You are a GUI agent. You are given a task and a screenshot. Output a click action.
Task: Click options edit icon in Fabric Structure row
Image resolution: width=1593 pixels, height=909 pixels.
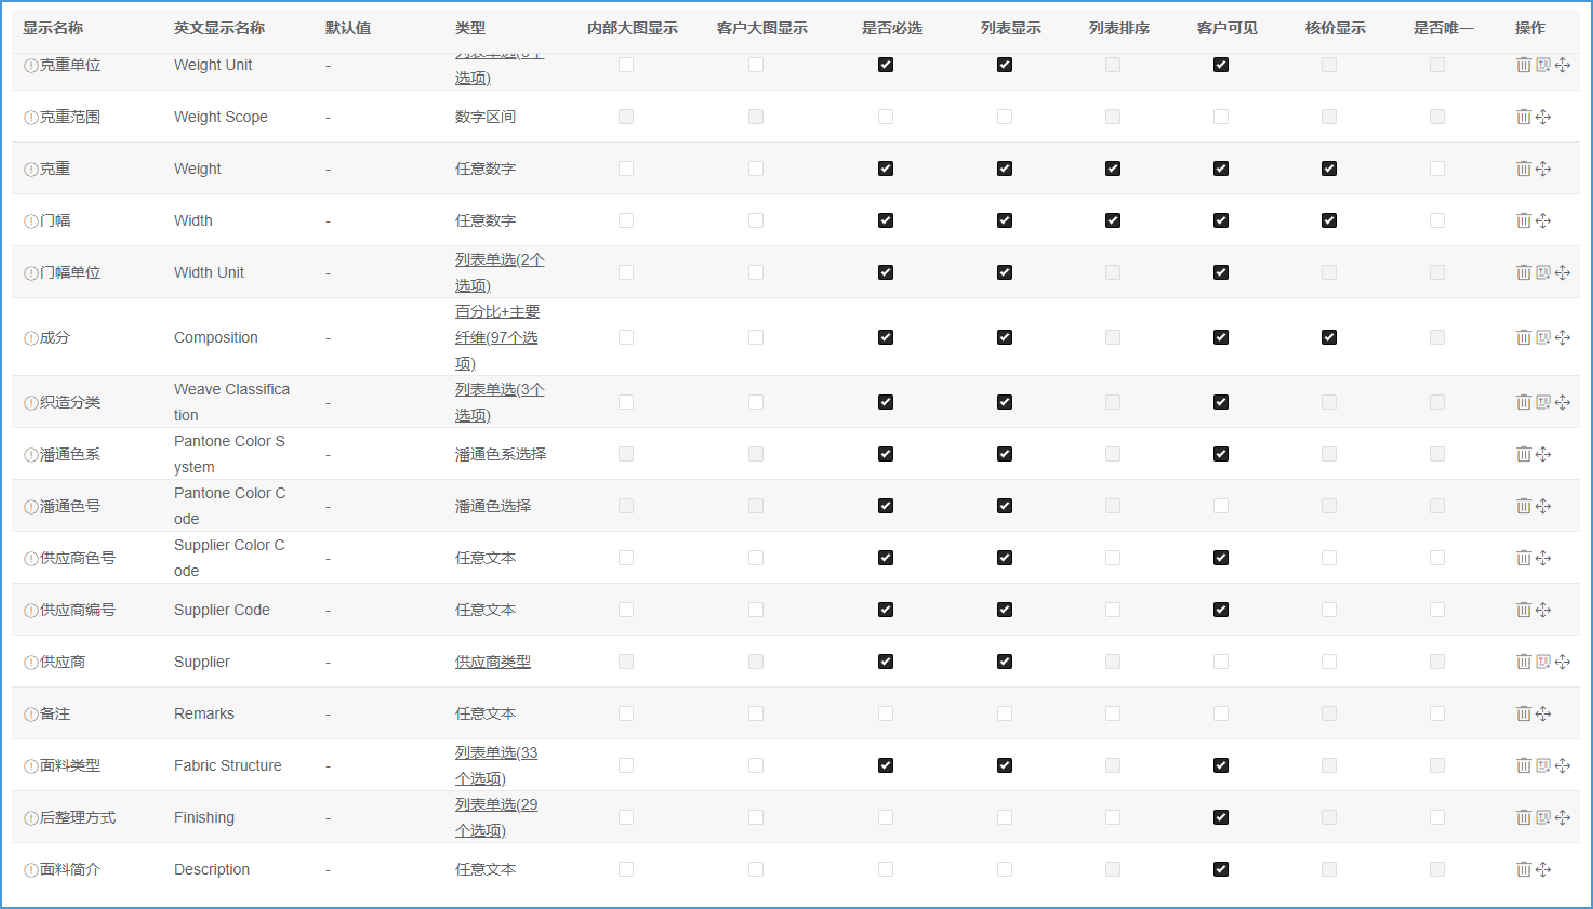coord(1543,766)
